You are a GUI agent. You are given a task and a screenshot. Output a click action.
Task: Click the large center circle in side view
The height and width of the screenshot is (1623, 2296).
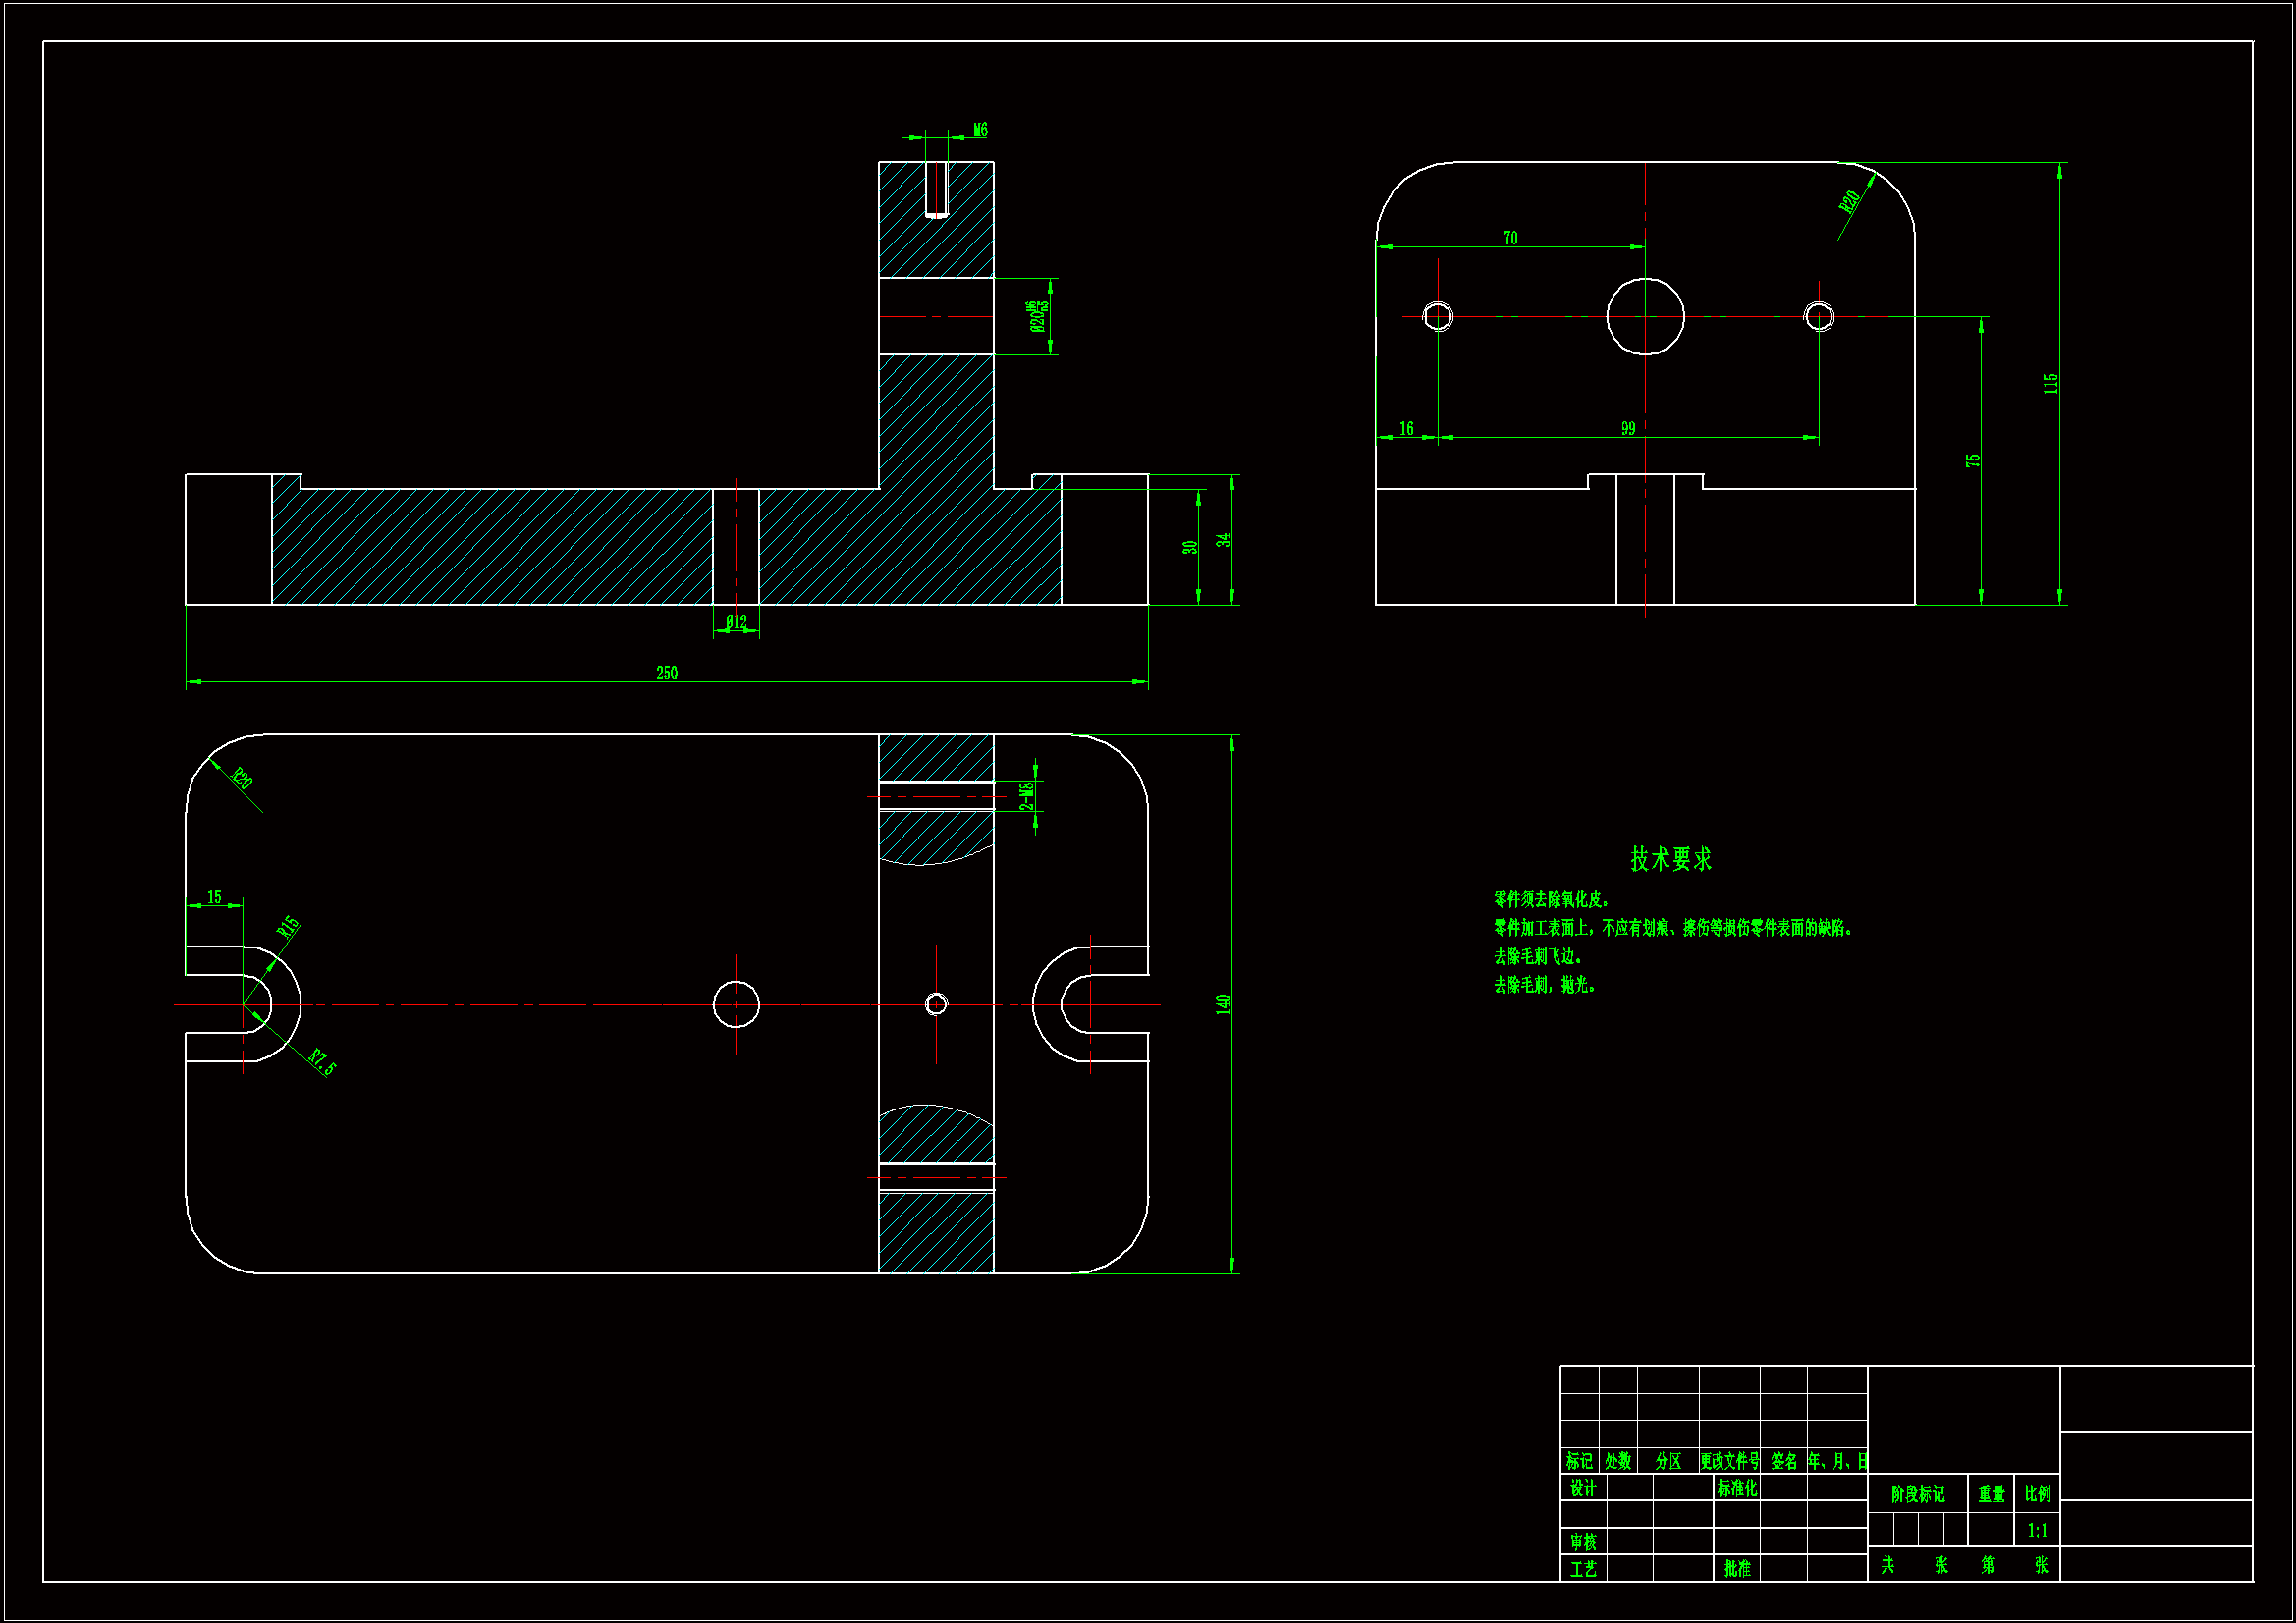(1645, 316)
